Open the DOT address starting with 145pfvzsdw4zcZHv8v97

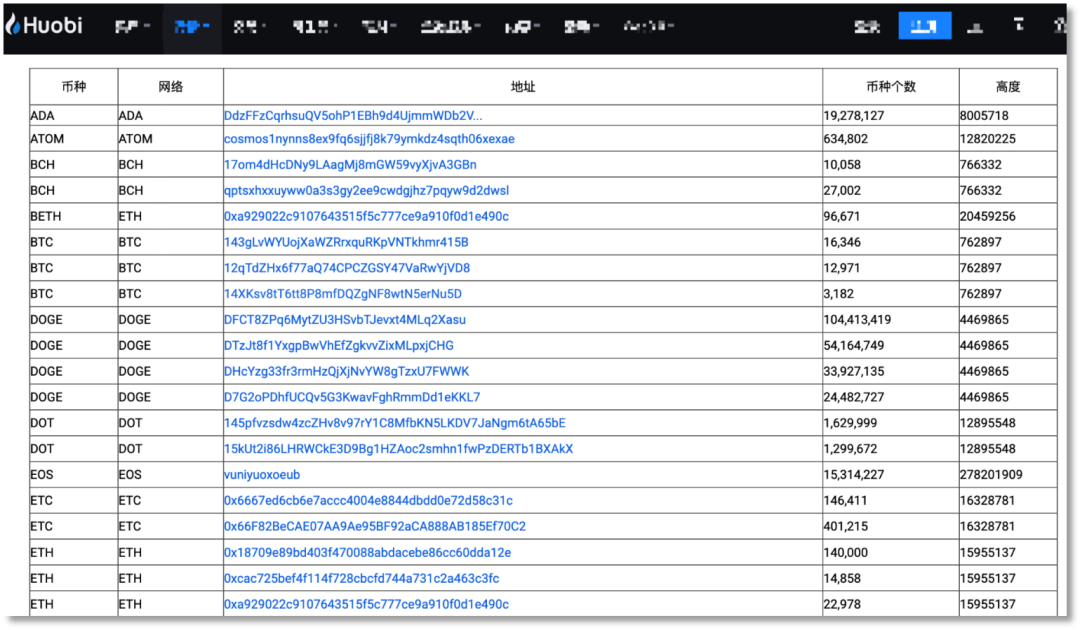click(x=395, y=423)
